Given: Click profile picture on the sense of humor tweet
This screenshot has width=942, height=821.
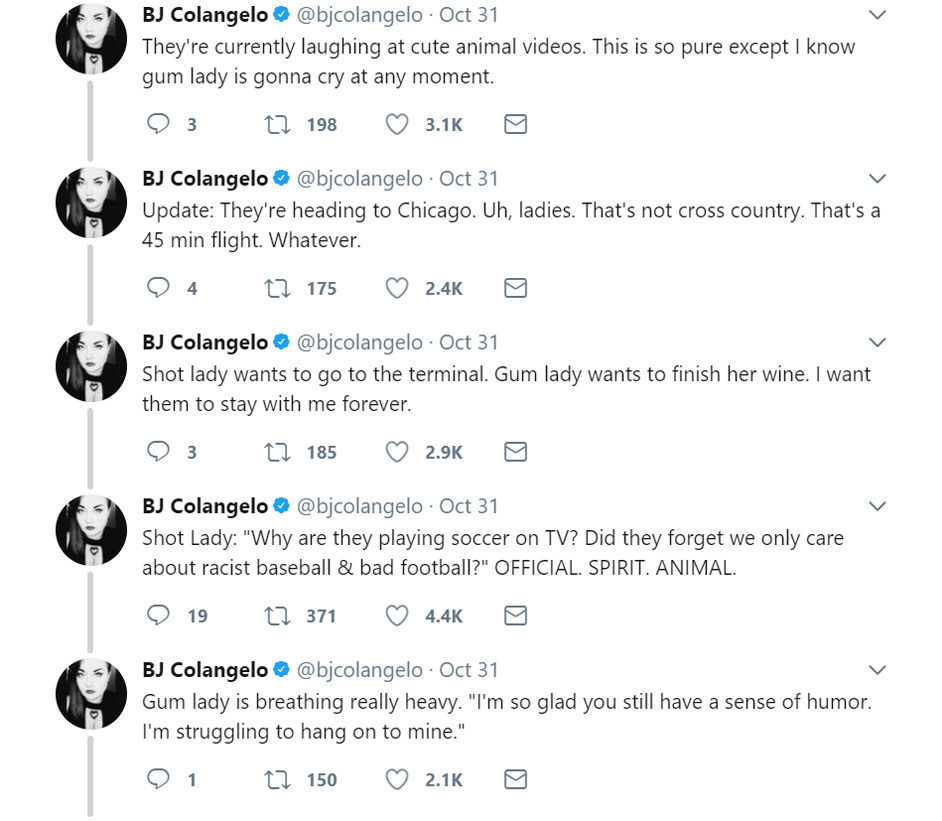Looking at the screenshot, I should pyautogui.click(x=91, y=694).
